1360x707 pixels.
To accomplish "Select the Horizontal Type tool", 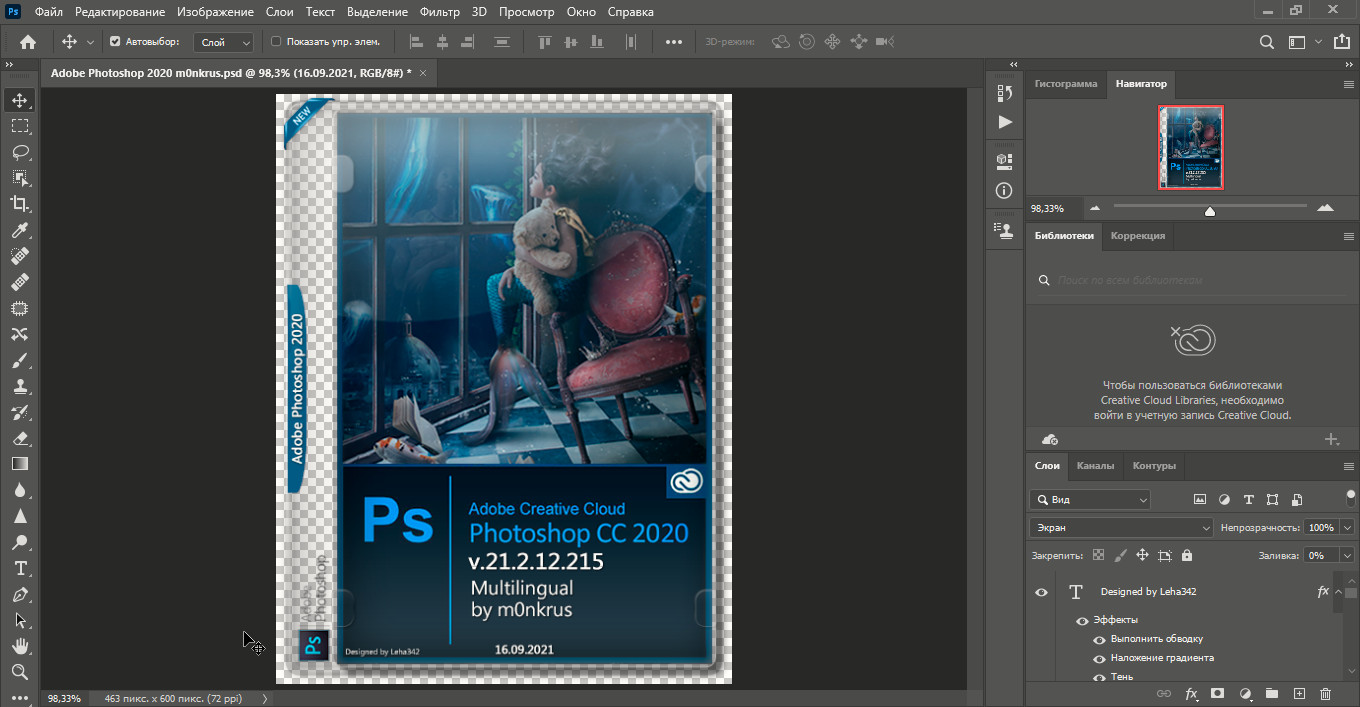I will pyautogui.click(x=20, y=568).
